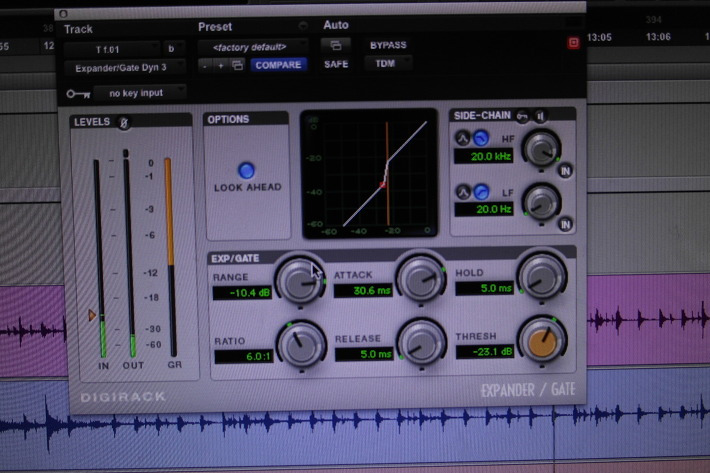Click the Range value field -10.4 dB

click(242, 293)
